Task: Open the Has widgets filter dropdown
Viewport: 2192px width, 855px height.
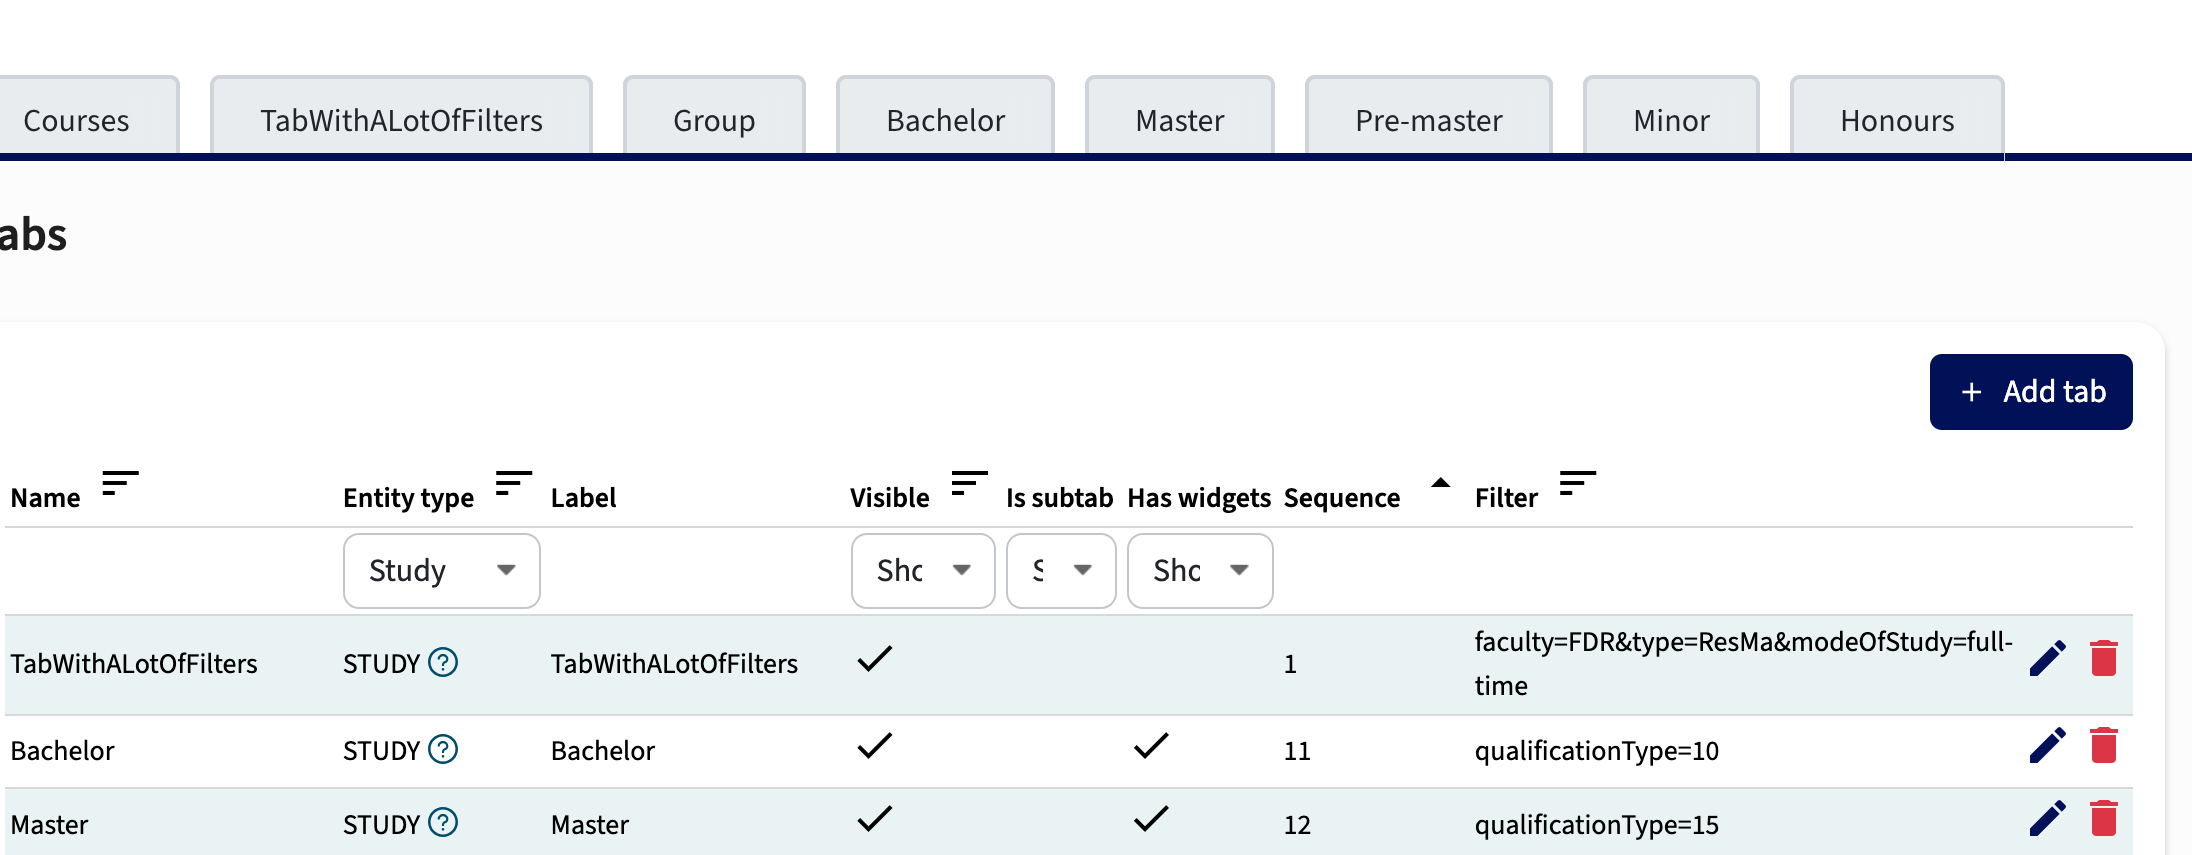Action: (1200, 571)
